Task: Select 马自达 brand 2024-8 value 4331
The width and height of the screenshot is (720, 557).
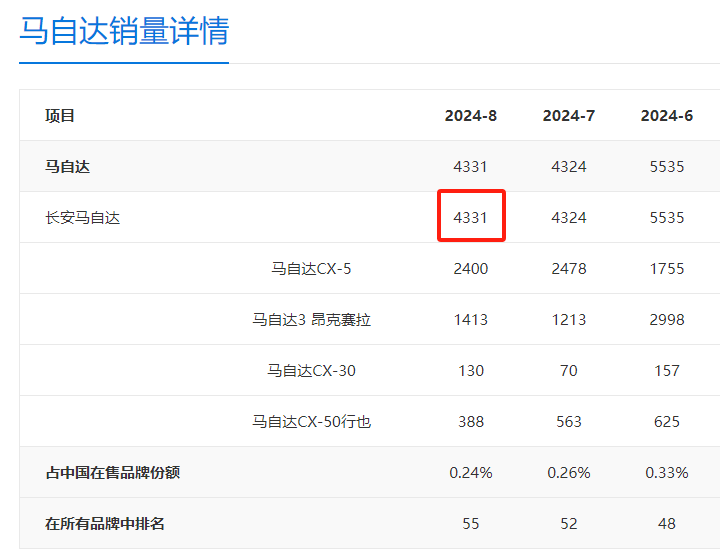Action: tap(471, 167)
